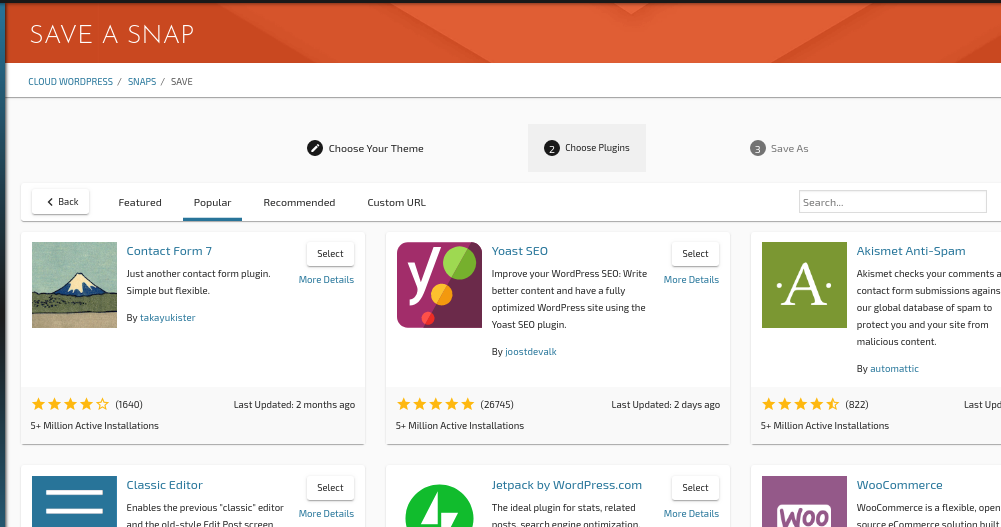Image resolution: width=1001 pixels, height=527 pixels.
Task: Open author automattic's profile link
Action: (894, 369)
